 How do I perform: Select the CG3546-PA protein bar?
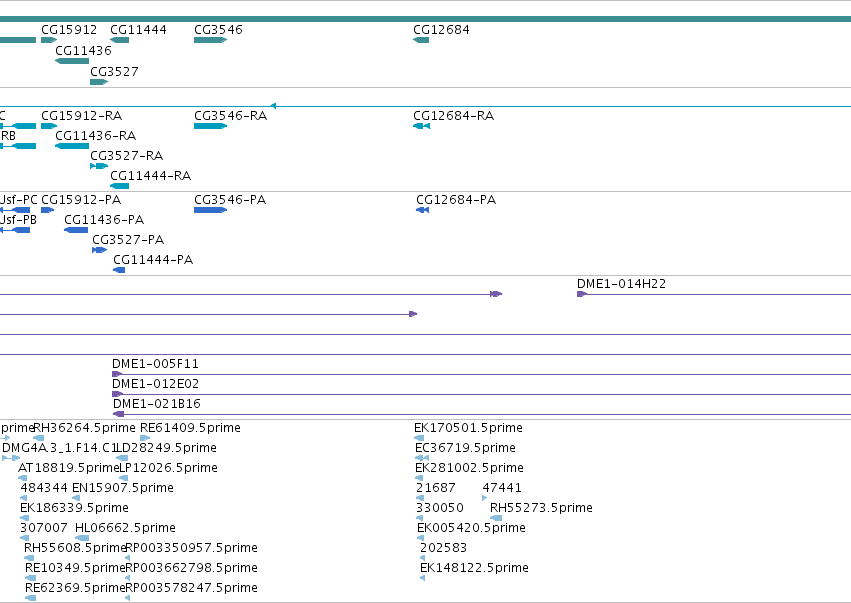click(211, 210)
